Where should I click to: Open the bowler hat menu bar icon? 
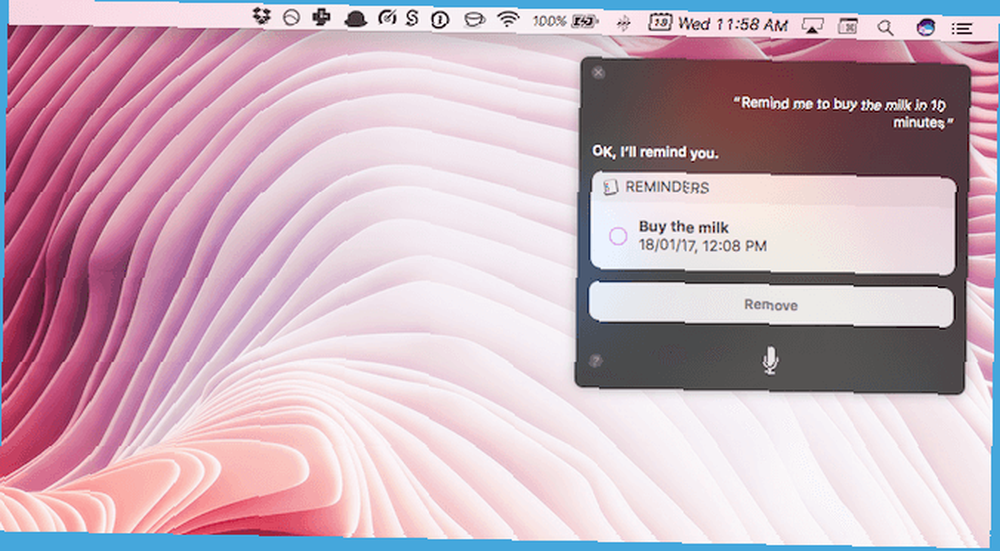355,20
